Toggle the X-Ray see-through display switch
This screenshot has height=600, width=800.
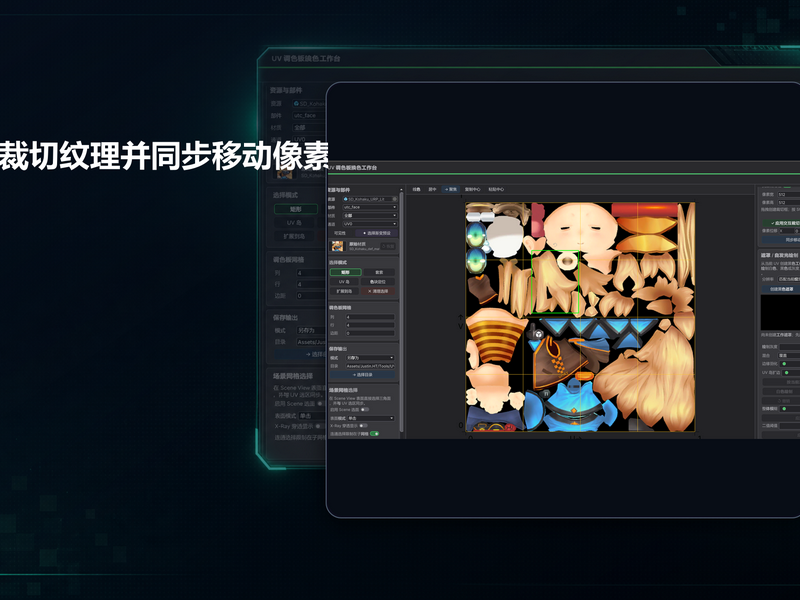pos(363,426)
